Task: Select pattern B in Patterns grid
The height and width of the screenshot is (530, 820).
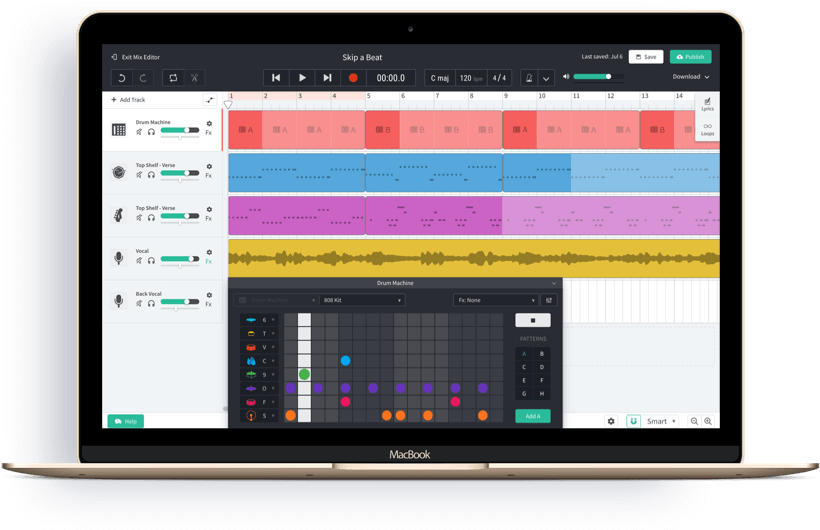Action: [543, 353]
